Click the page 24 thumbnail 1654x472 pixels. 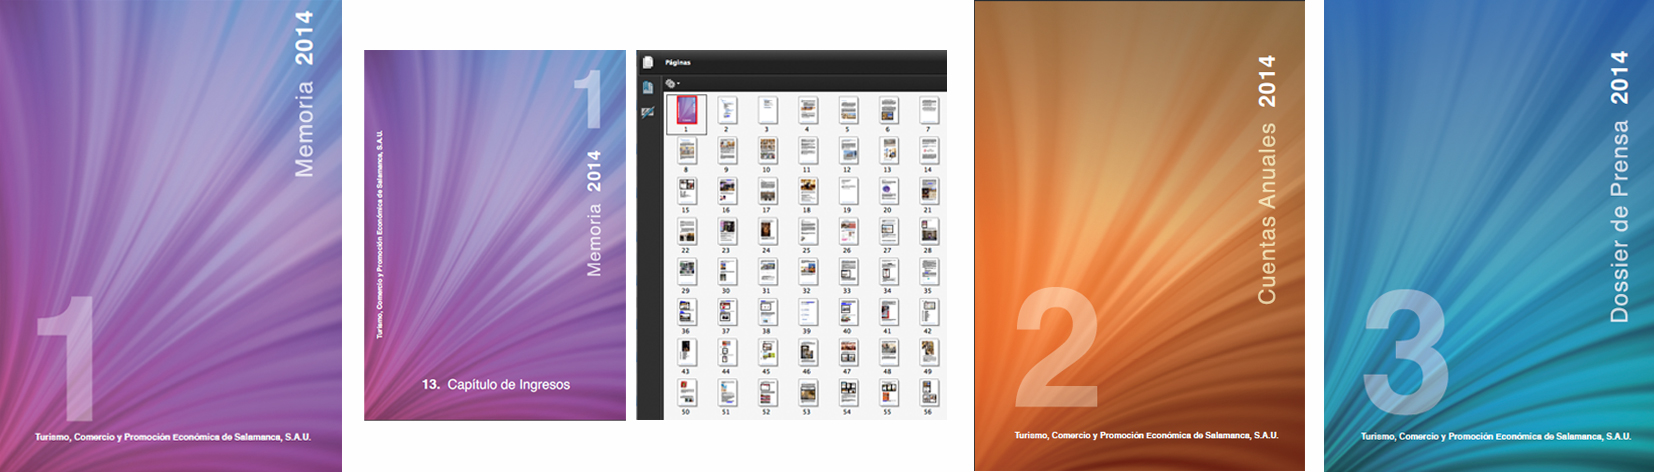click(x=767, y=231)
